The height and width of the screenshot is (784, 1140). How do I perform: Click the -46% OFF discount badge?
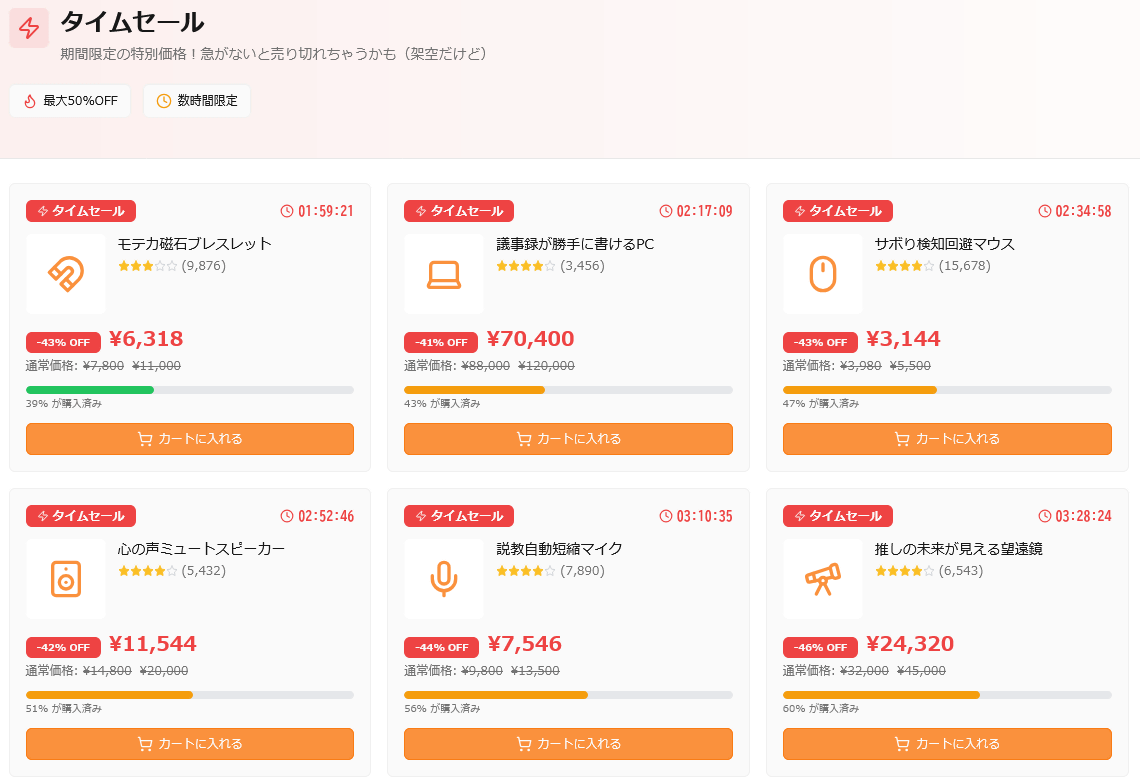pyautogui.click(x=821, y=647)
